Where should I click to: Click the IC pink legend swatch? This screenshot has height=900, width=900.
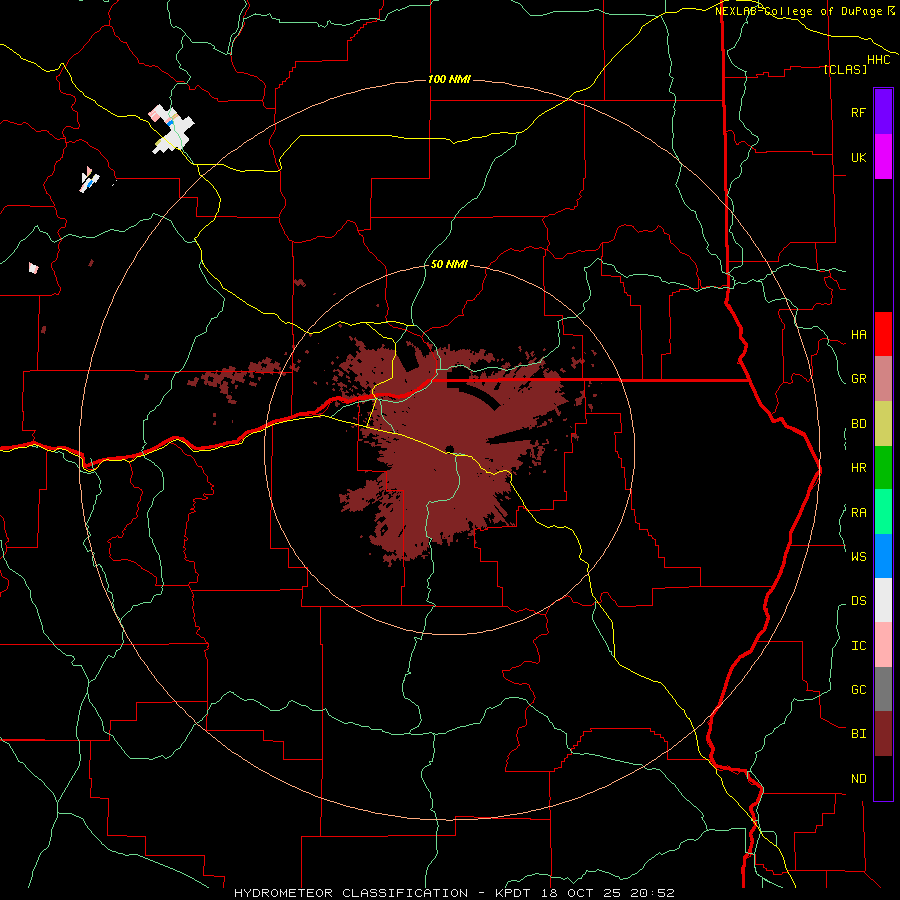883,645
